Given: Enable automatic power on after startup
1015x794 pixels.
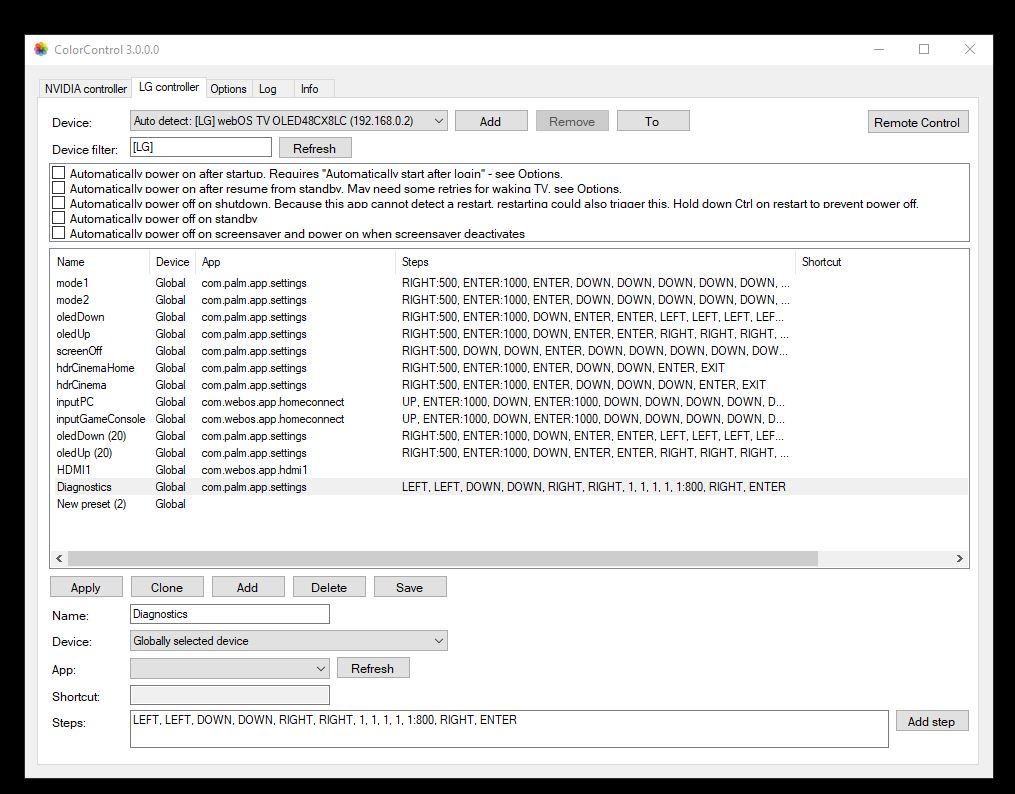Looking at the screenshot, I should [58, 173].
